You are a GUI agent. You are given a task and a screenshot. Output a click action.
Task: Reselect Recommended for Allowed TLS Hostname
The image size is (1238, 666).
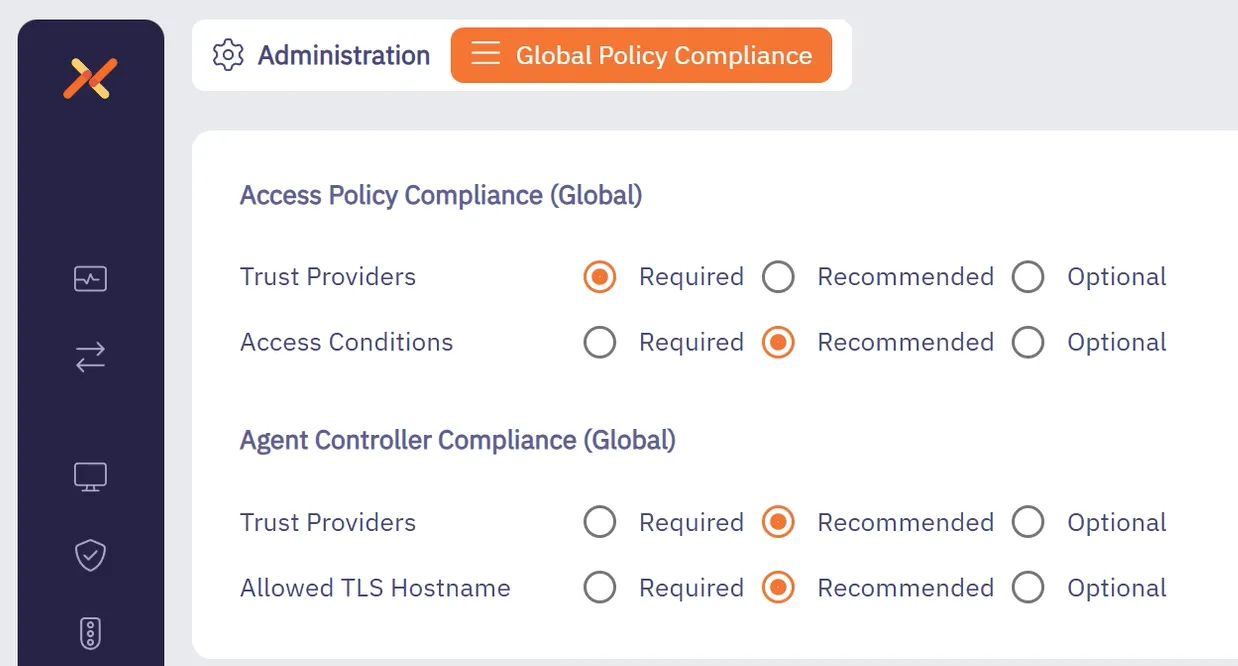[x=779, y=587]
